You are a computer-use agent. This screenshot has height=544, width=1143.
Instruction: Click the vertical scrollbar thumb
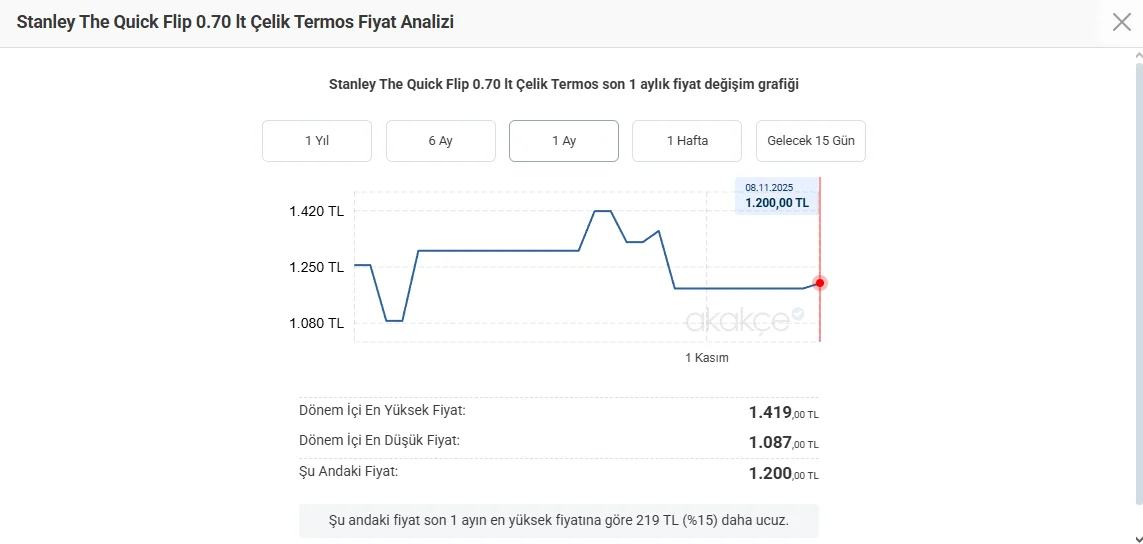click(1137, 280)
